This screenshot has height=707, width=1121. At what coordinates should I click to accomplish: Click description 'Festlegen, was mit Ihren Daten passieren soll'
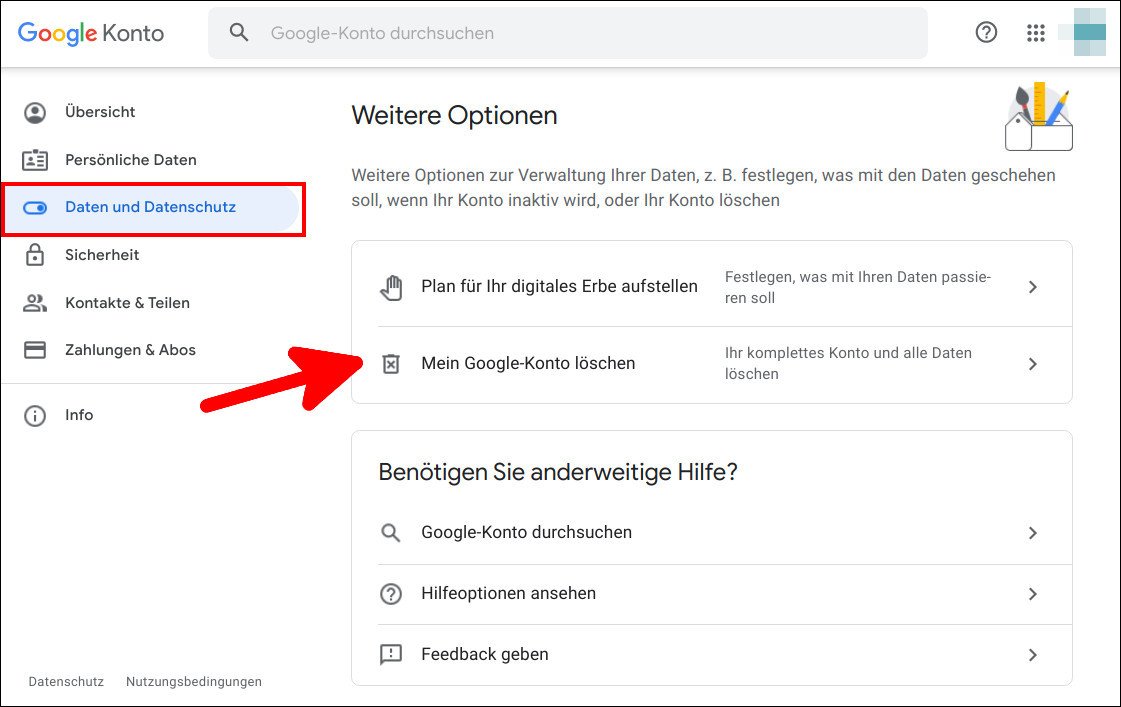pyautogui.click(x=858, y=287)
